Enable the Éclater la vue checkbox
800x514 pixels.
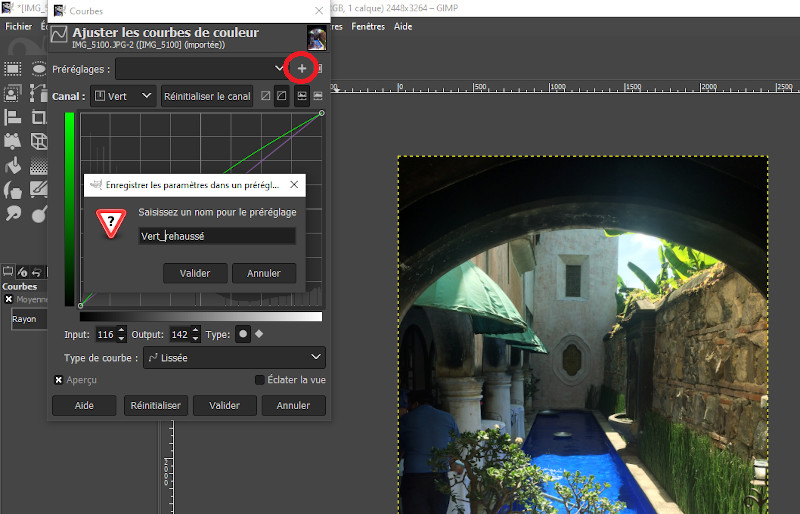click(260, 380)
